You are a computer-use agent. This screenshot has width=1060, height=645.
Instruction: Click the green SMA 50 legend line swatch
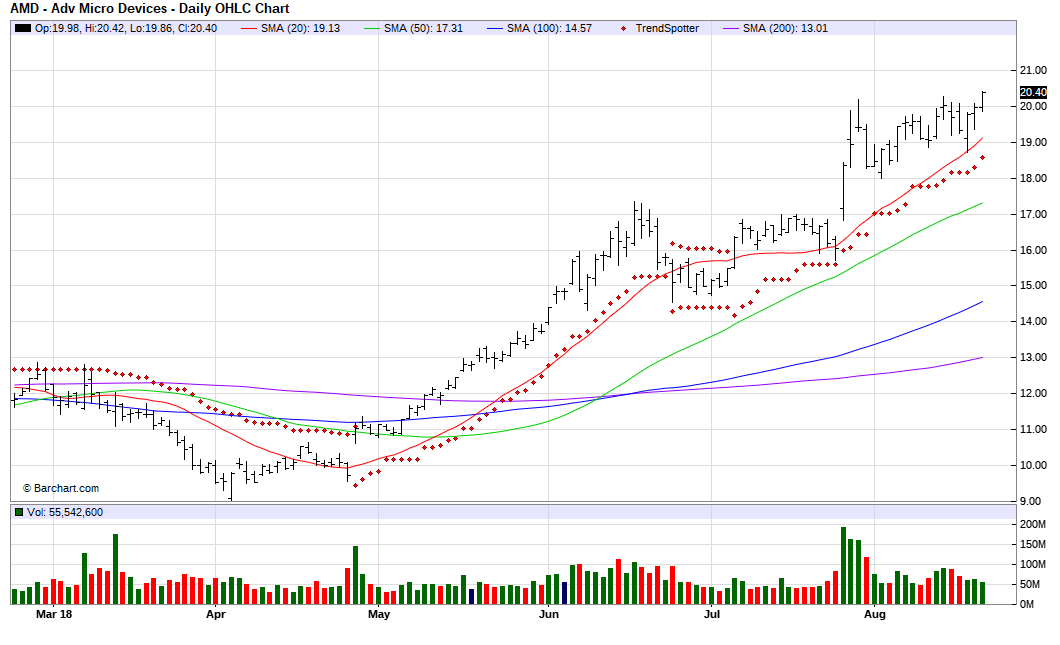point(372,28)
